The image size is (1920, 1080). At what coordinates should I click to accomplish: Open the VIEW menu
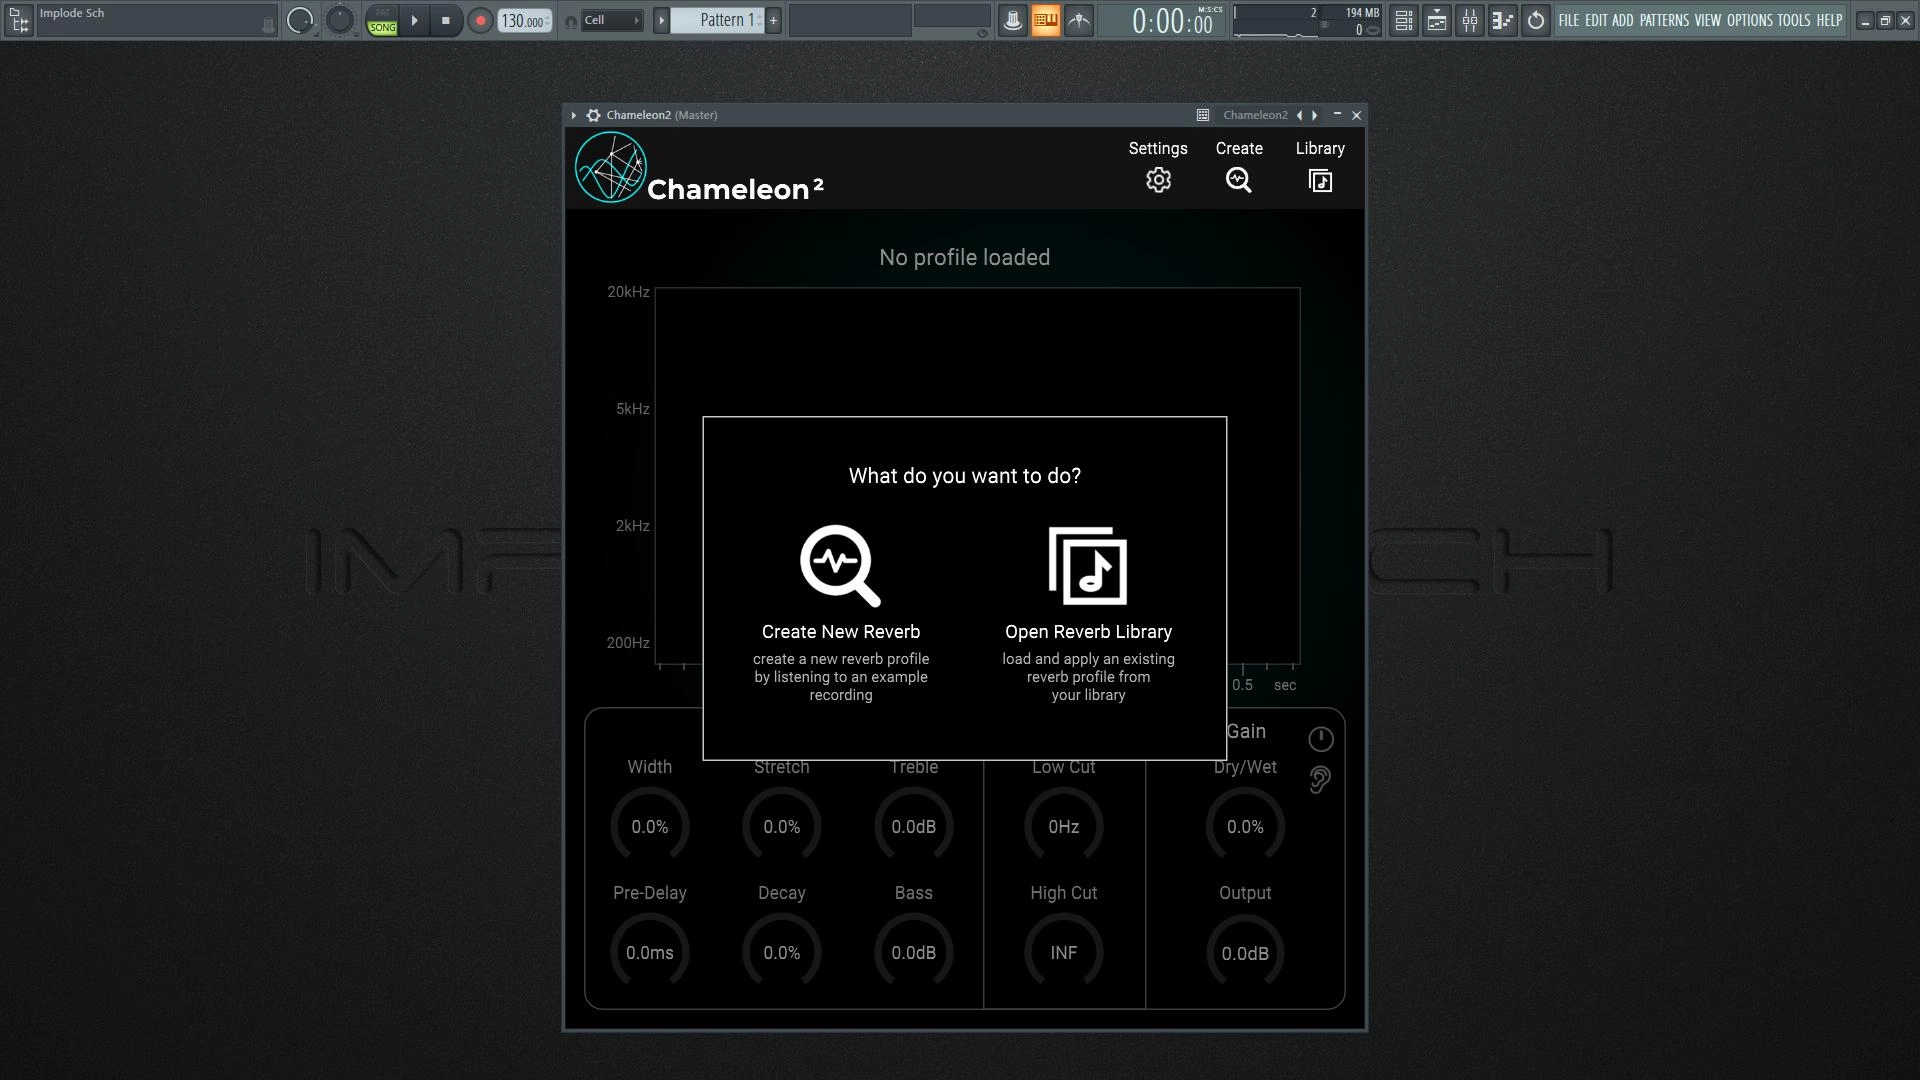click(1708, 20)
